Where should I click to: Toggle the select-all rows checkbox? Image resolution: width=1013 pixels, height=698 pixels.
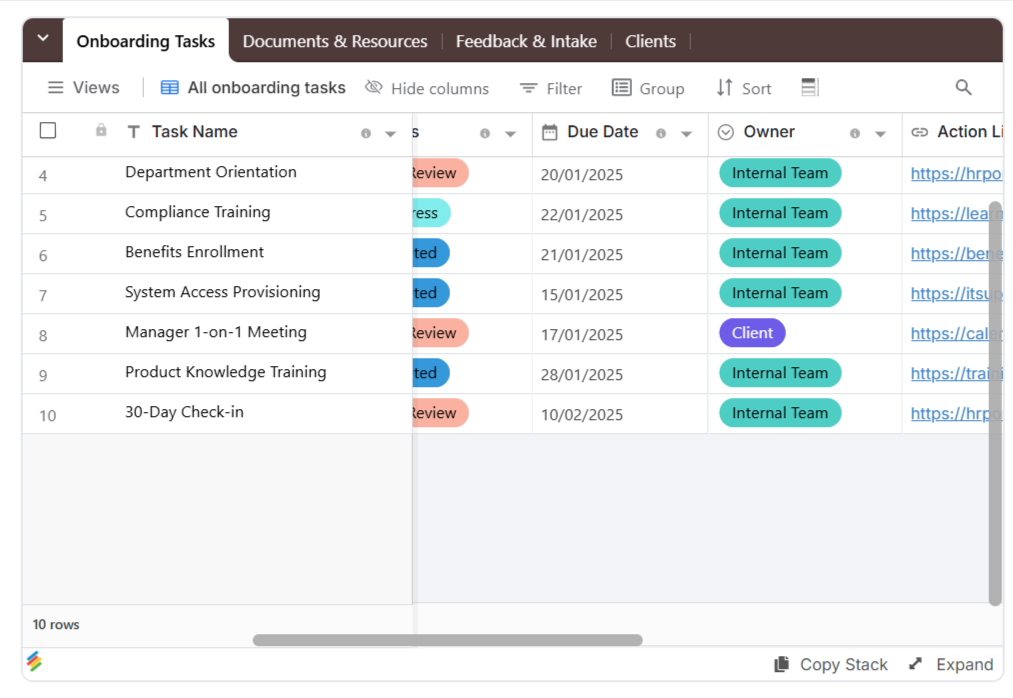click(x=48, y=131)
